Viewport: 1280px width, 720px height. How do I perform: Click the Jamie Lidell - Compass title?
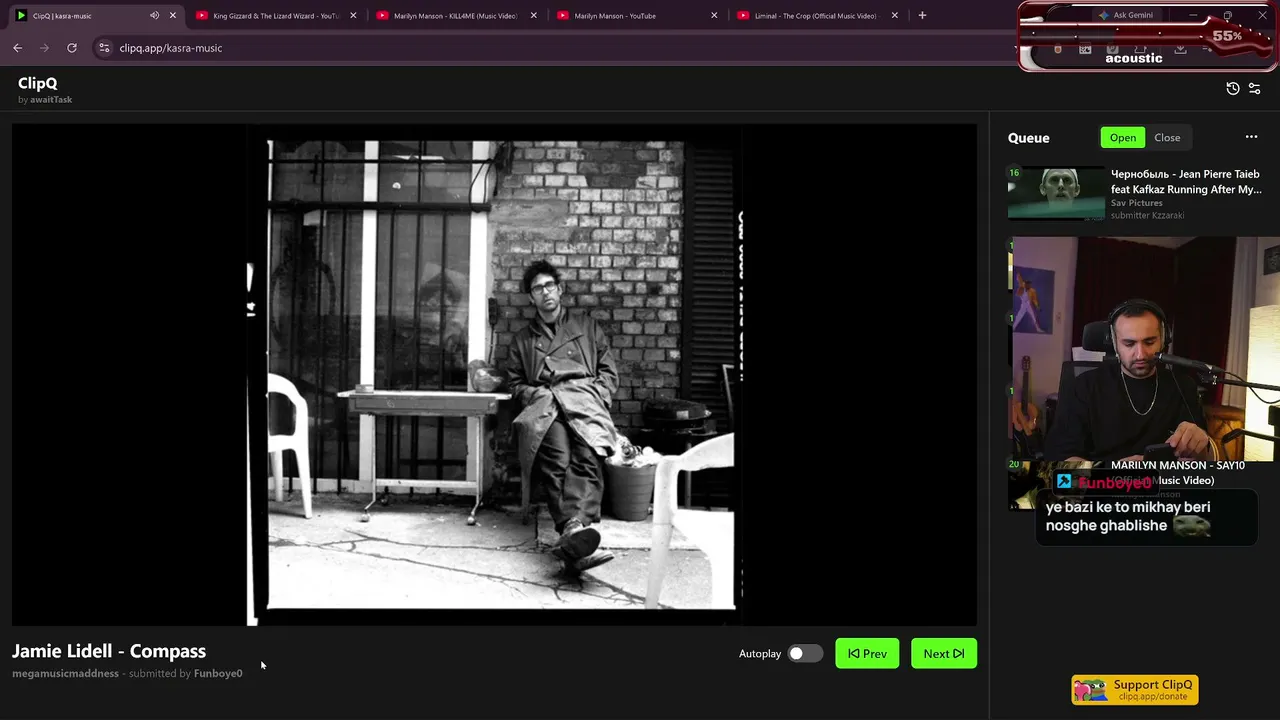coord(109,651)
